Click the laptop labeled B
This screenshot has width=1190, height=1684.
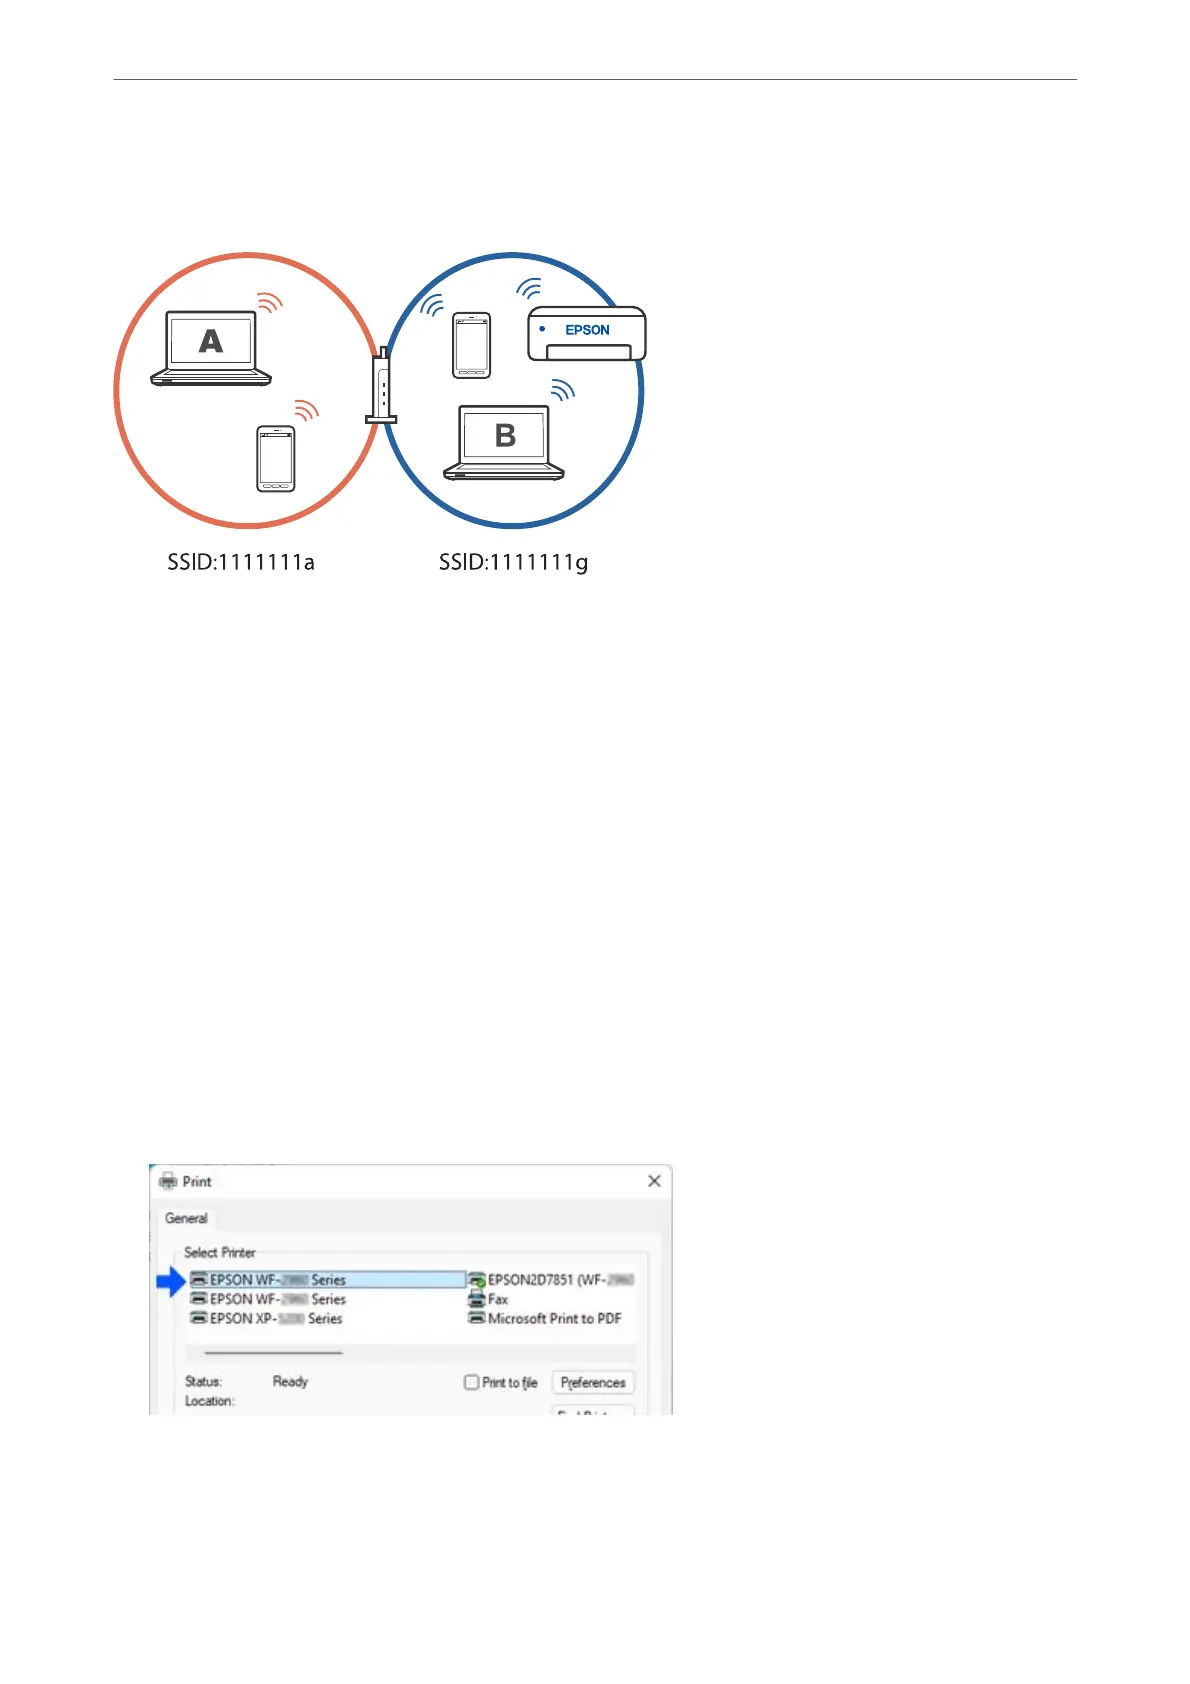(x=504, y=443)
